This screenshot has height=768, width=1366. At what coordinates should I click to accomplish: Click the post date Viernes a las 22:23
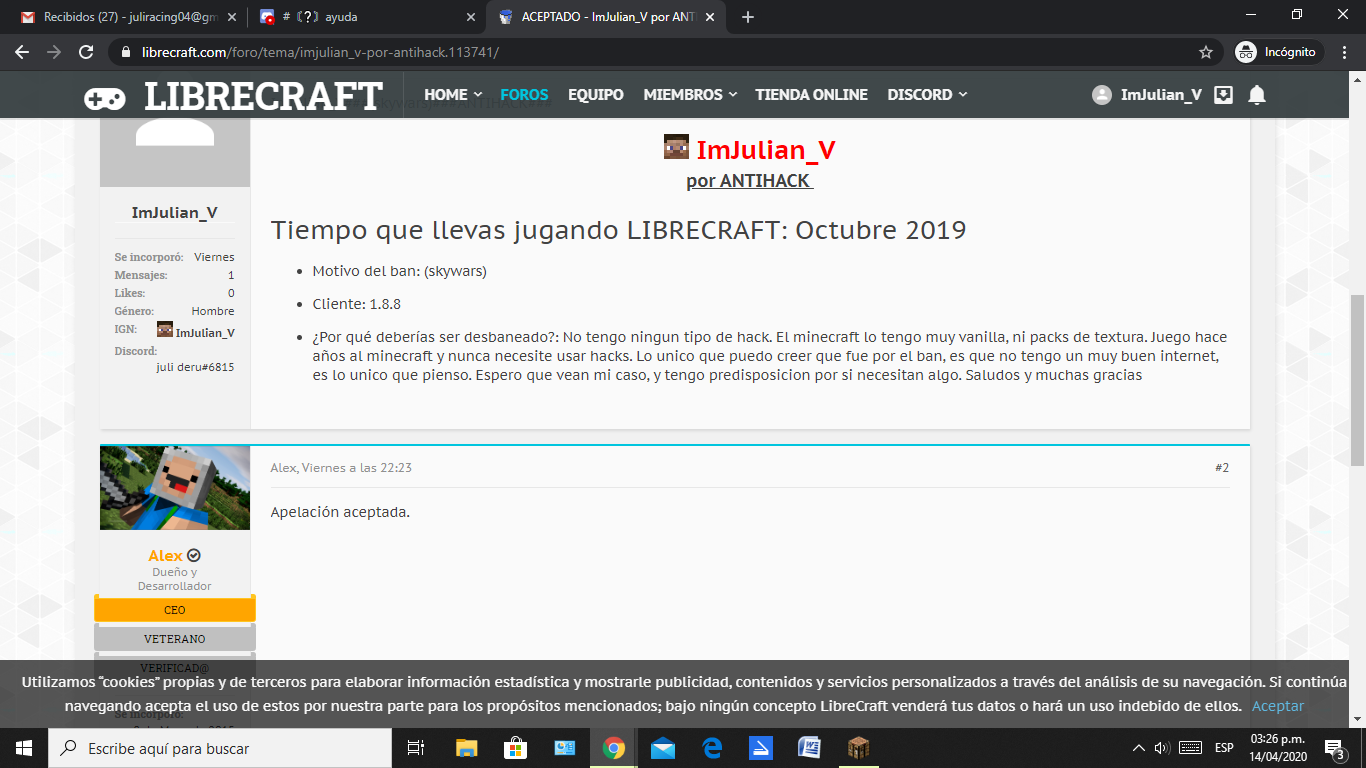357,467
